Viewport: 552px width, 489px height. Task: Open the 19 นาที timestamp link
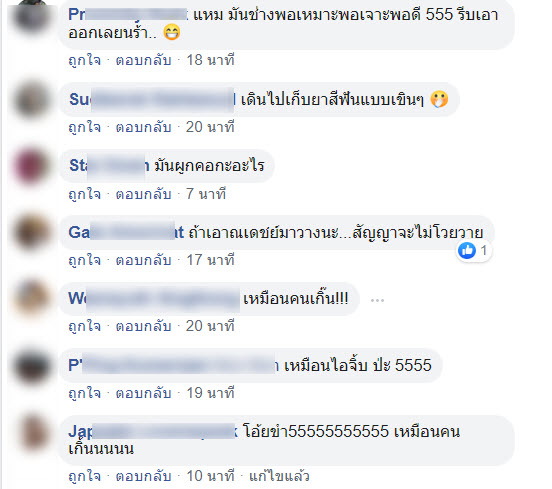click(x=210, y=393)
